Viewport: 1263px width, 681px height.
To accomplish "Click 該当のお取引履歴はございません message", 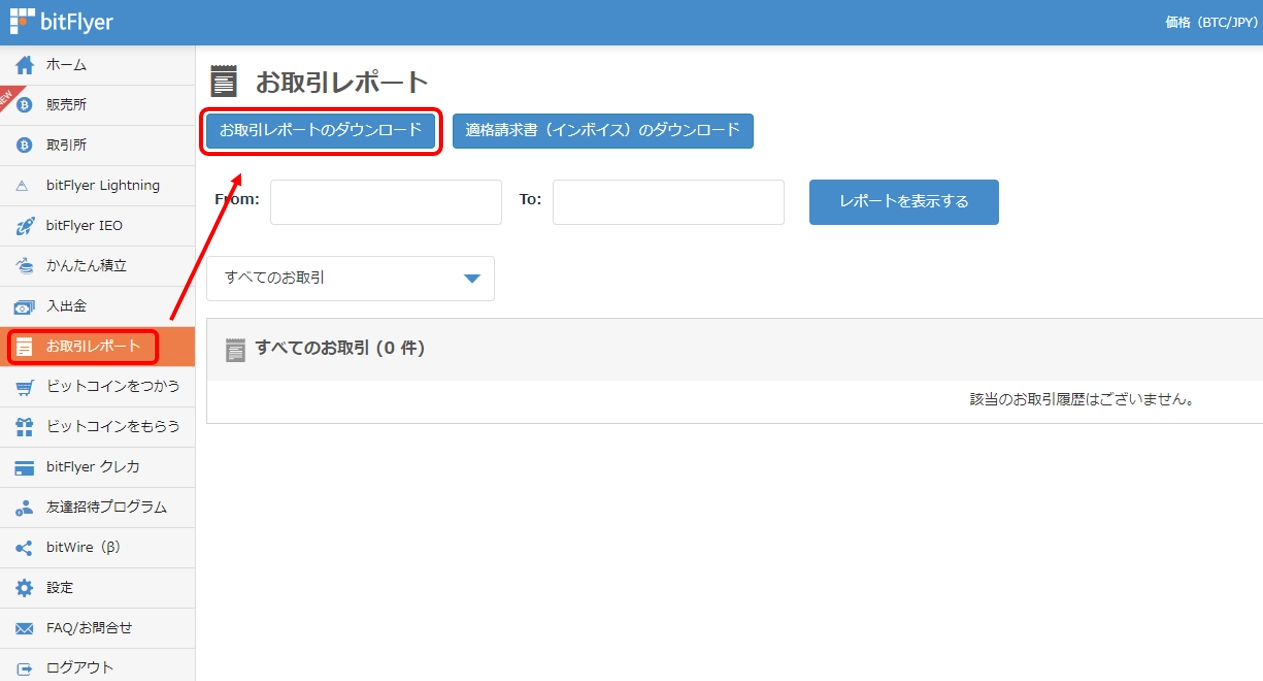I will tap(1083, 400).
